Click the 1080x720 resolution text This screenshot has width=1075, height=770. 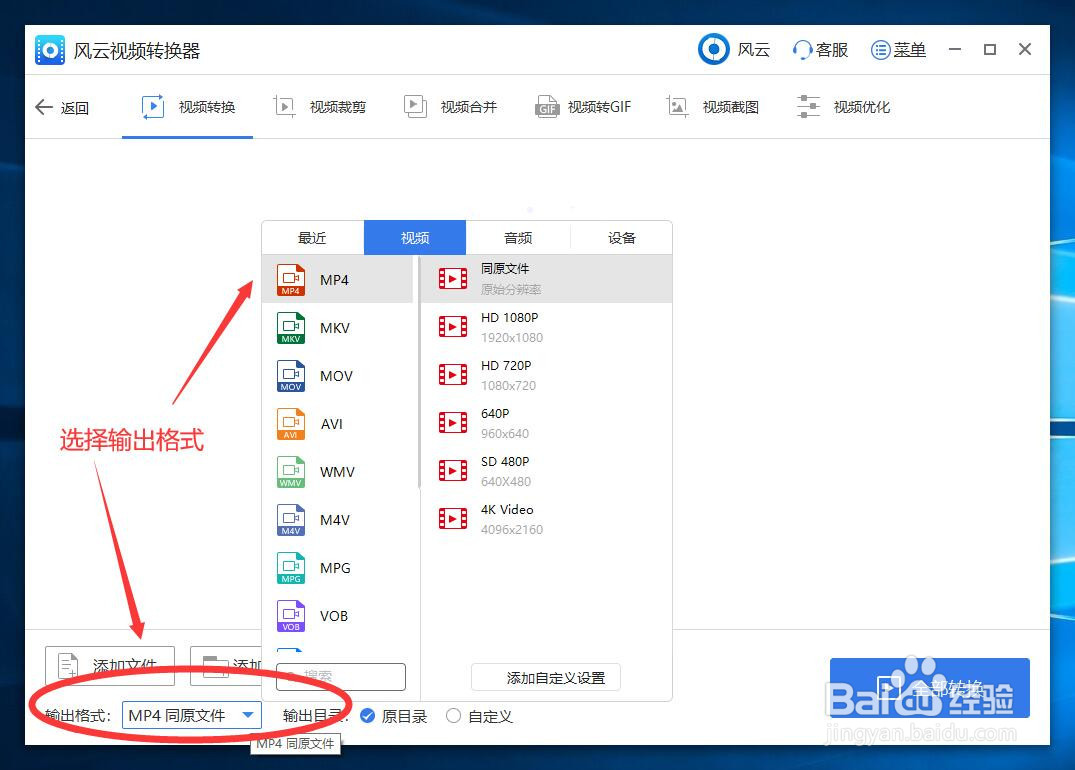pos(508,385)
